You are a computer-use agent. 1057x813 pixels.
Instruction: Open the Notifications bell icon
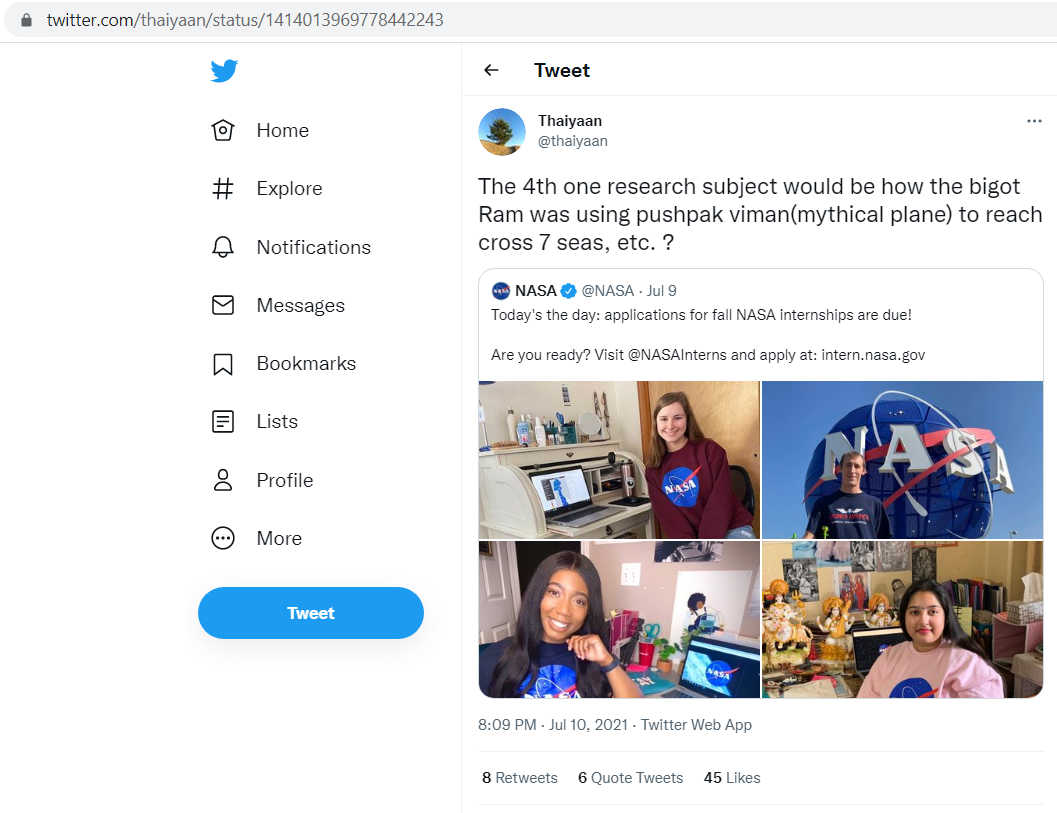pos(223,247)
